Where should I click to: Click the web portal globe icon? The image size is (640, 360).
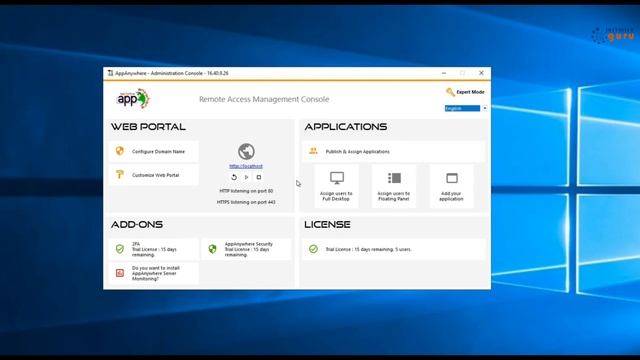[x=246, y=151]
